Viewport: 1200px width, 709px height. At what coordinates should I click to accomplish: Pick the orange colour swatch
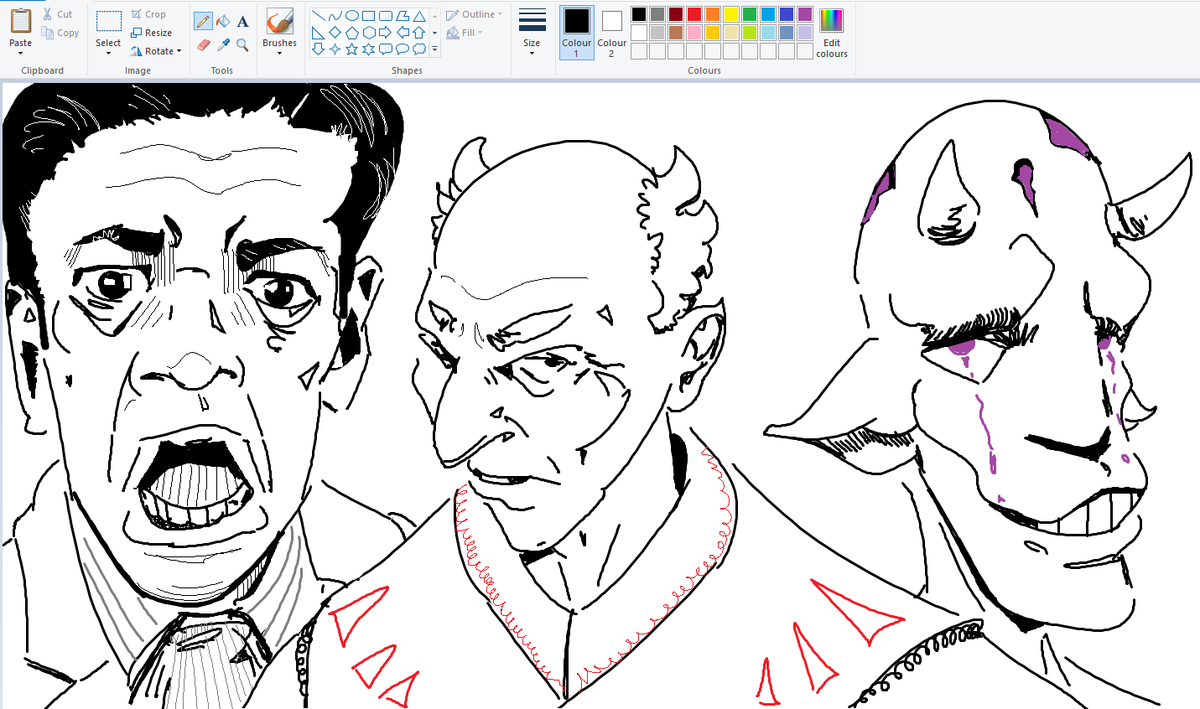[712, 14]
